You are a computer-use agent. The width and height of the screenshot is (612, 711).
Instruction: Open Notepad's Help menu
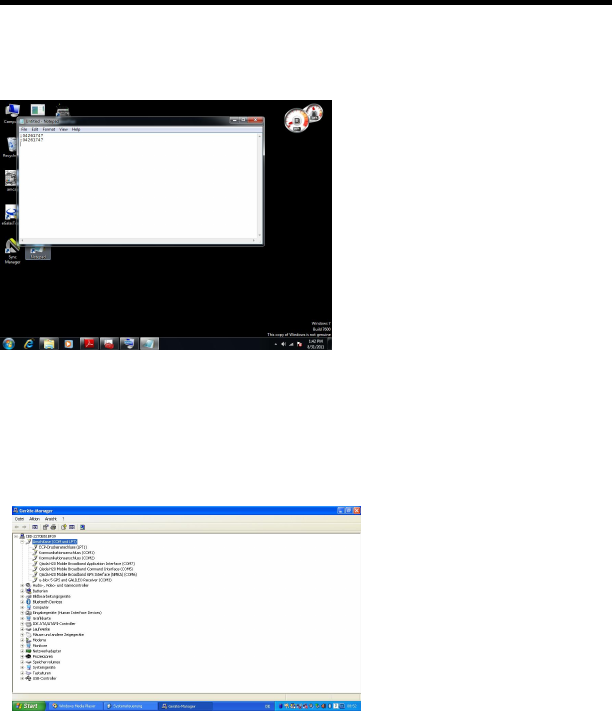[x=76, y=129]
